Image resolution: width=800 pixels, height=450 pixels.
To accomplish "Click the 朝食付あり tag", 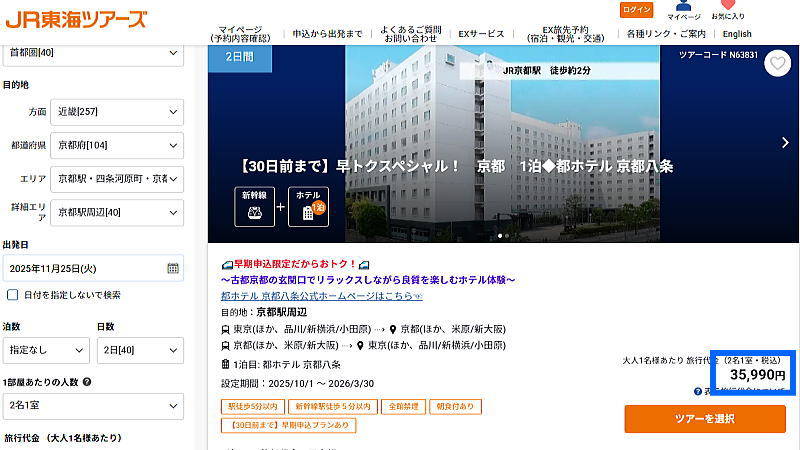I will click(455, 407).
